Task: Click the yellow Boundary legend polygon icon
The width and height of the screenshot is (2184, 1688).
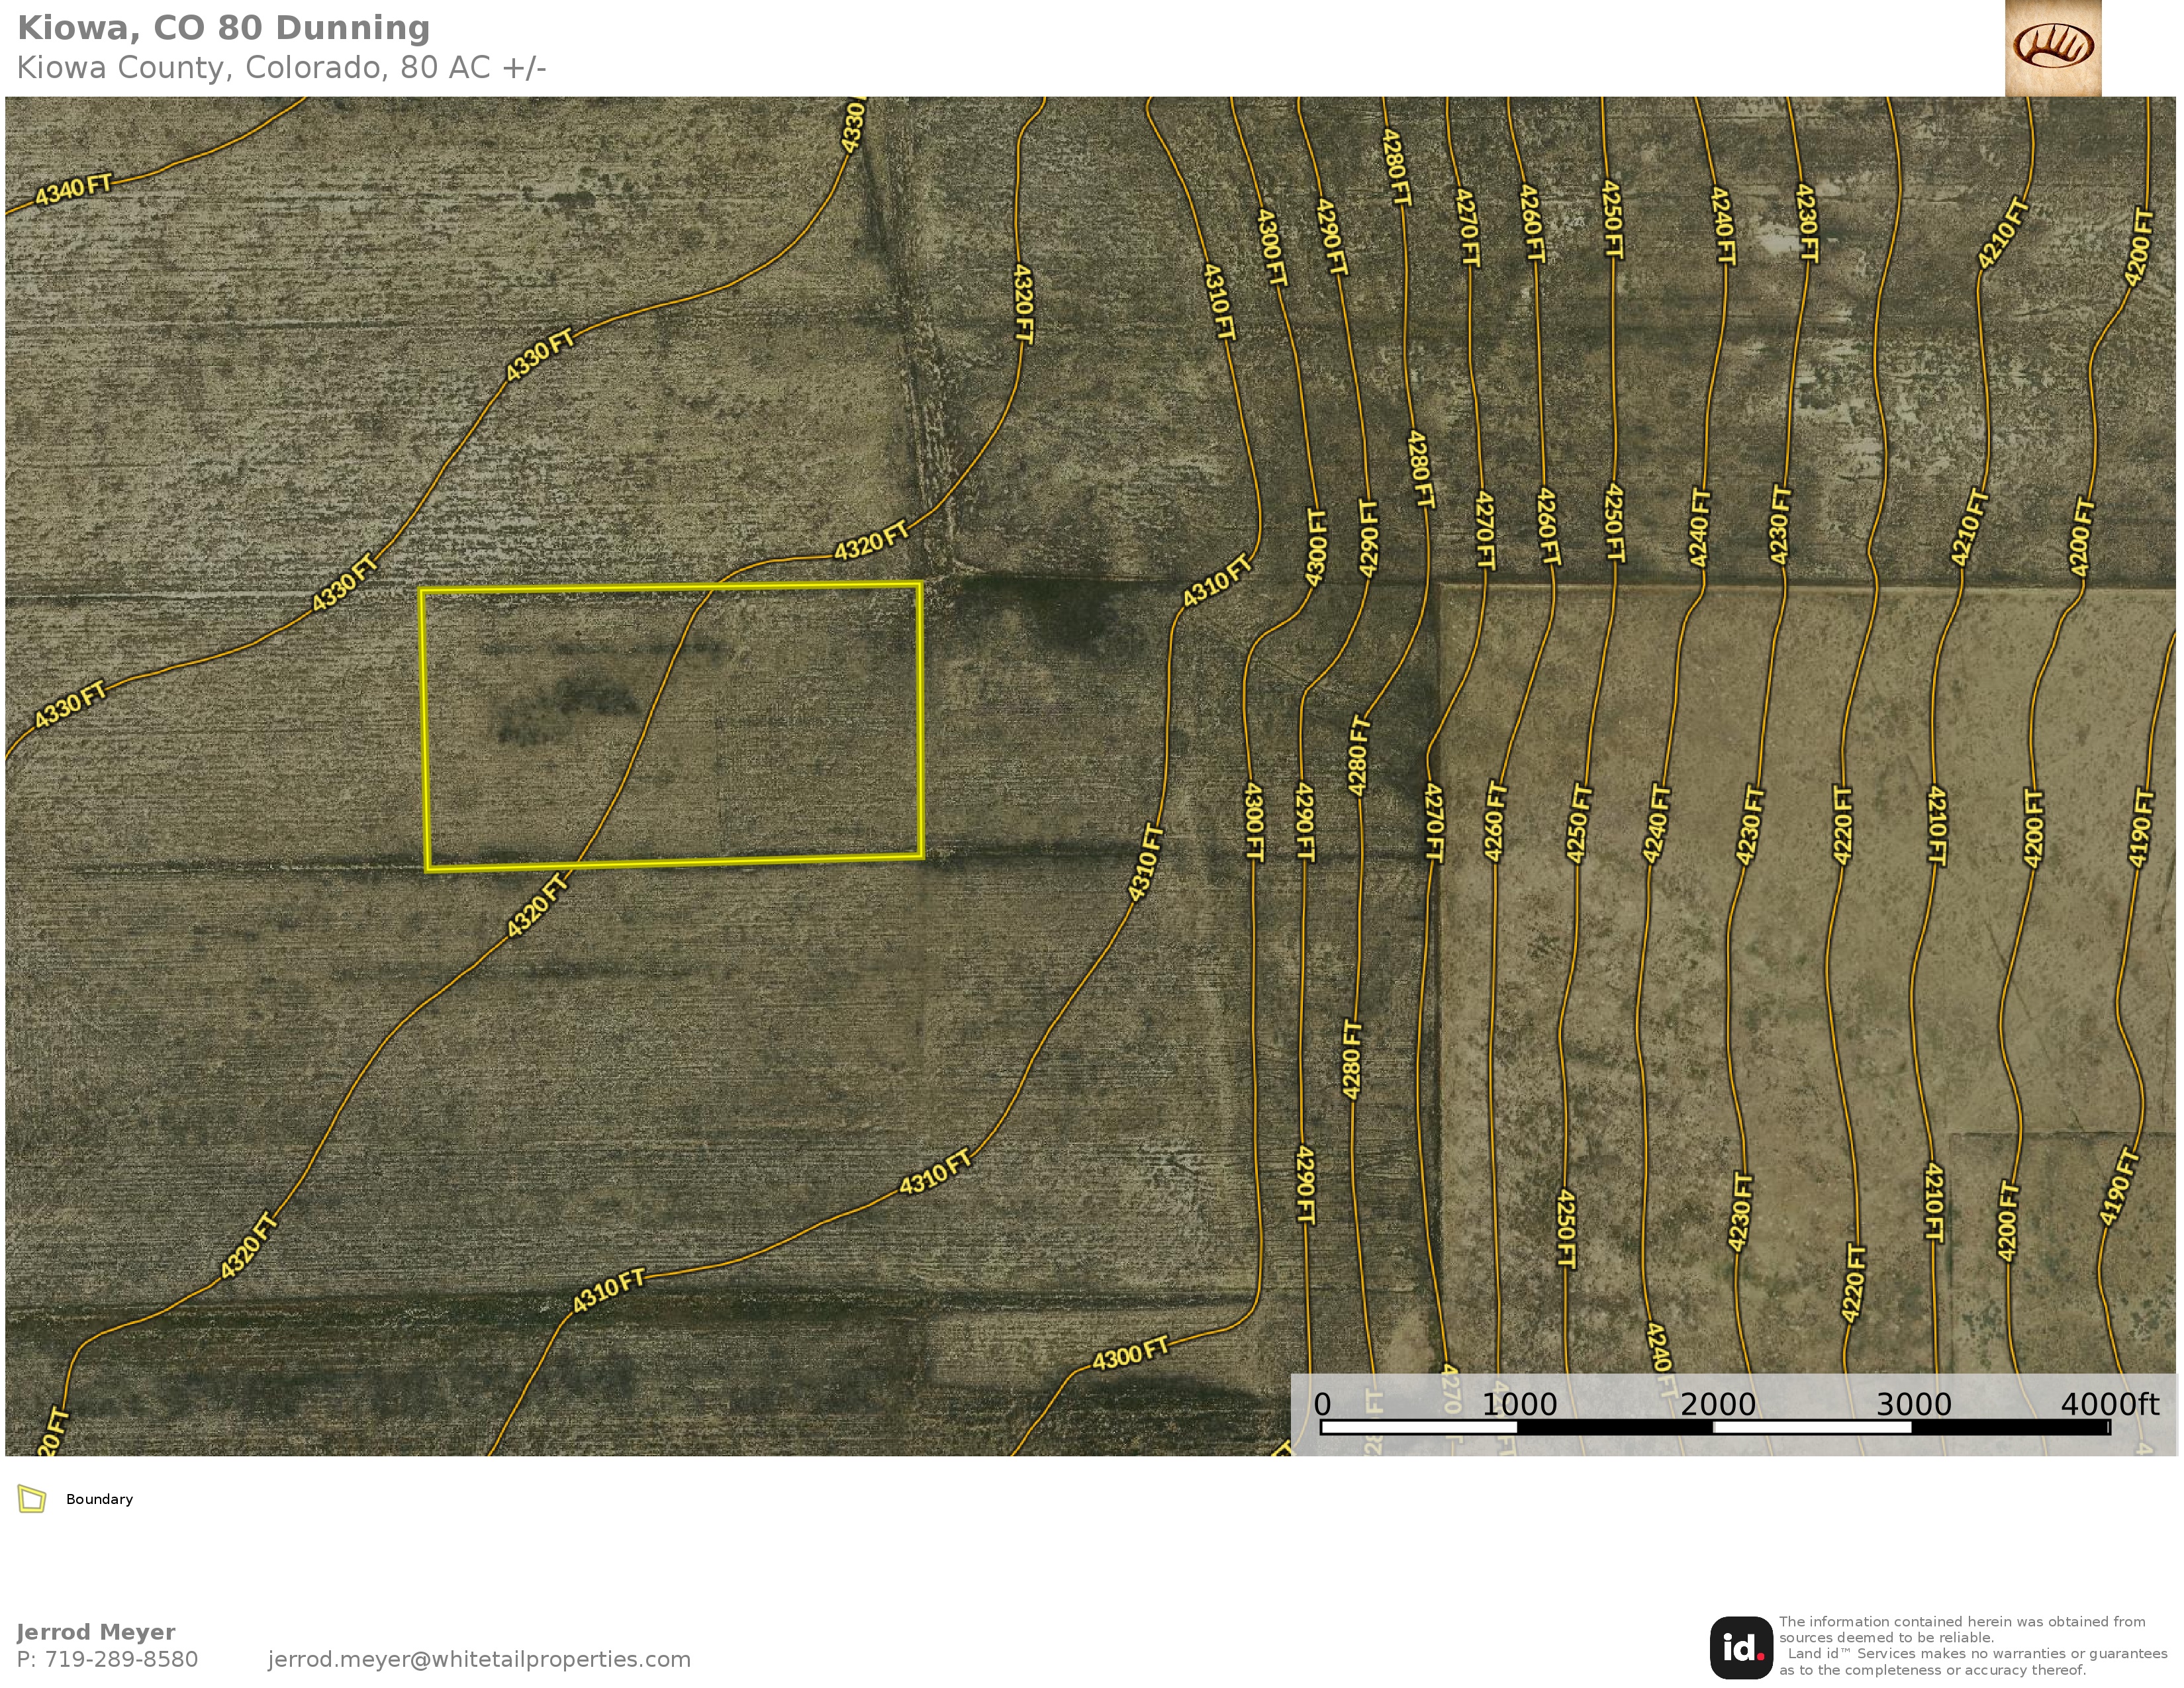Action: (x=32, y=1499)
